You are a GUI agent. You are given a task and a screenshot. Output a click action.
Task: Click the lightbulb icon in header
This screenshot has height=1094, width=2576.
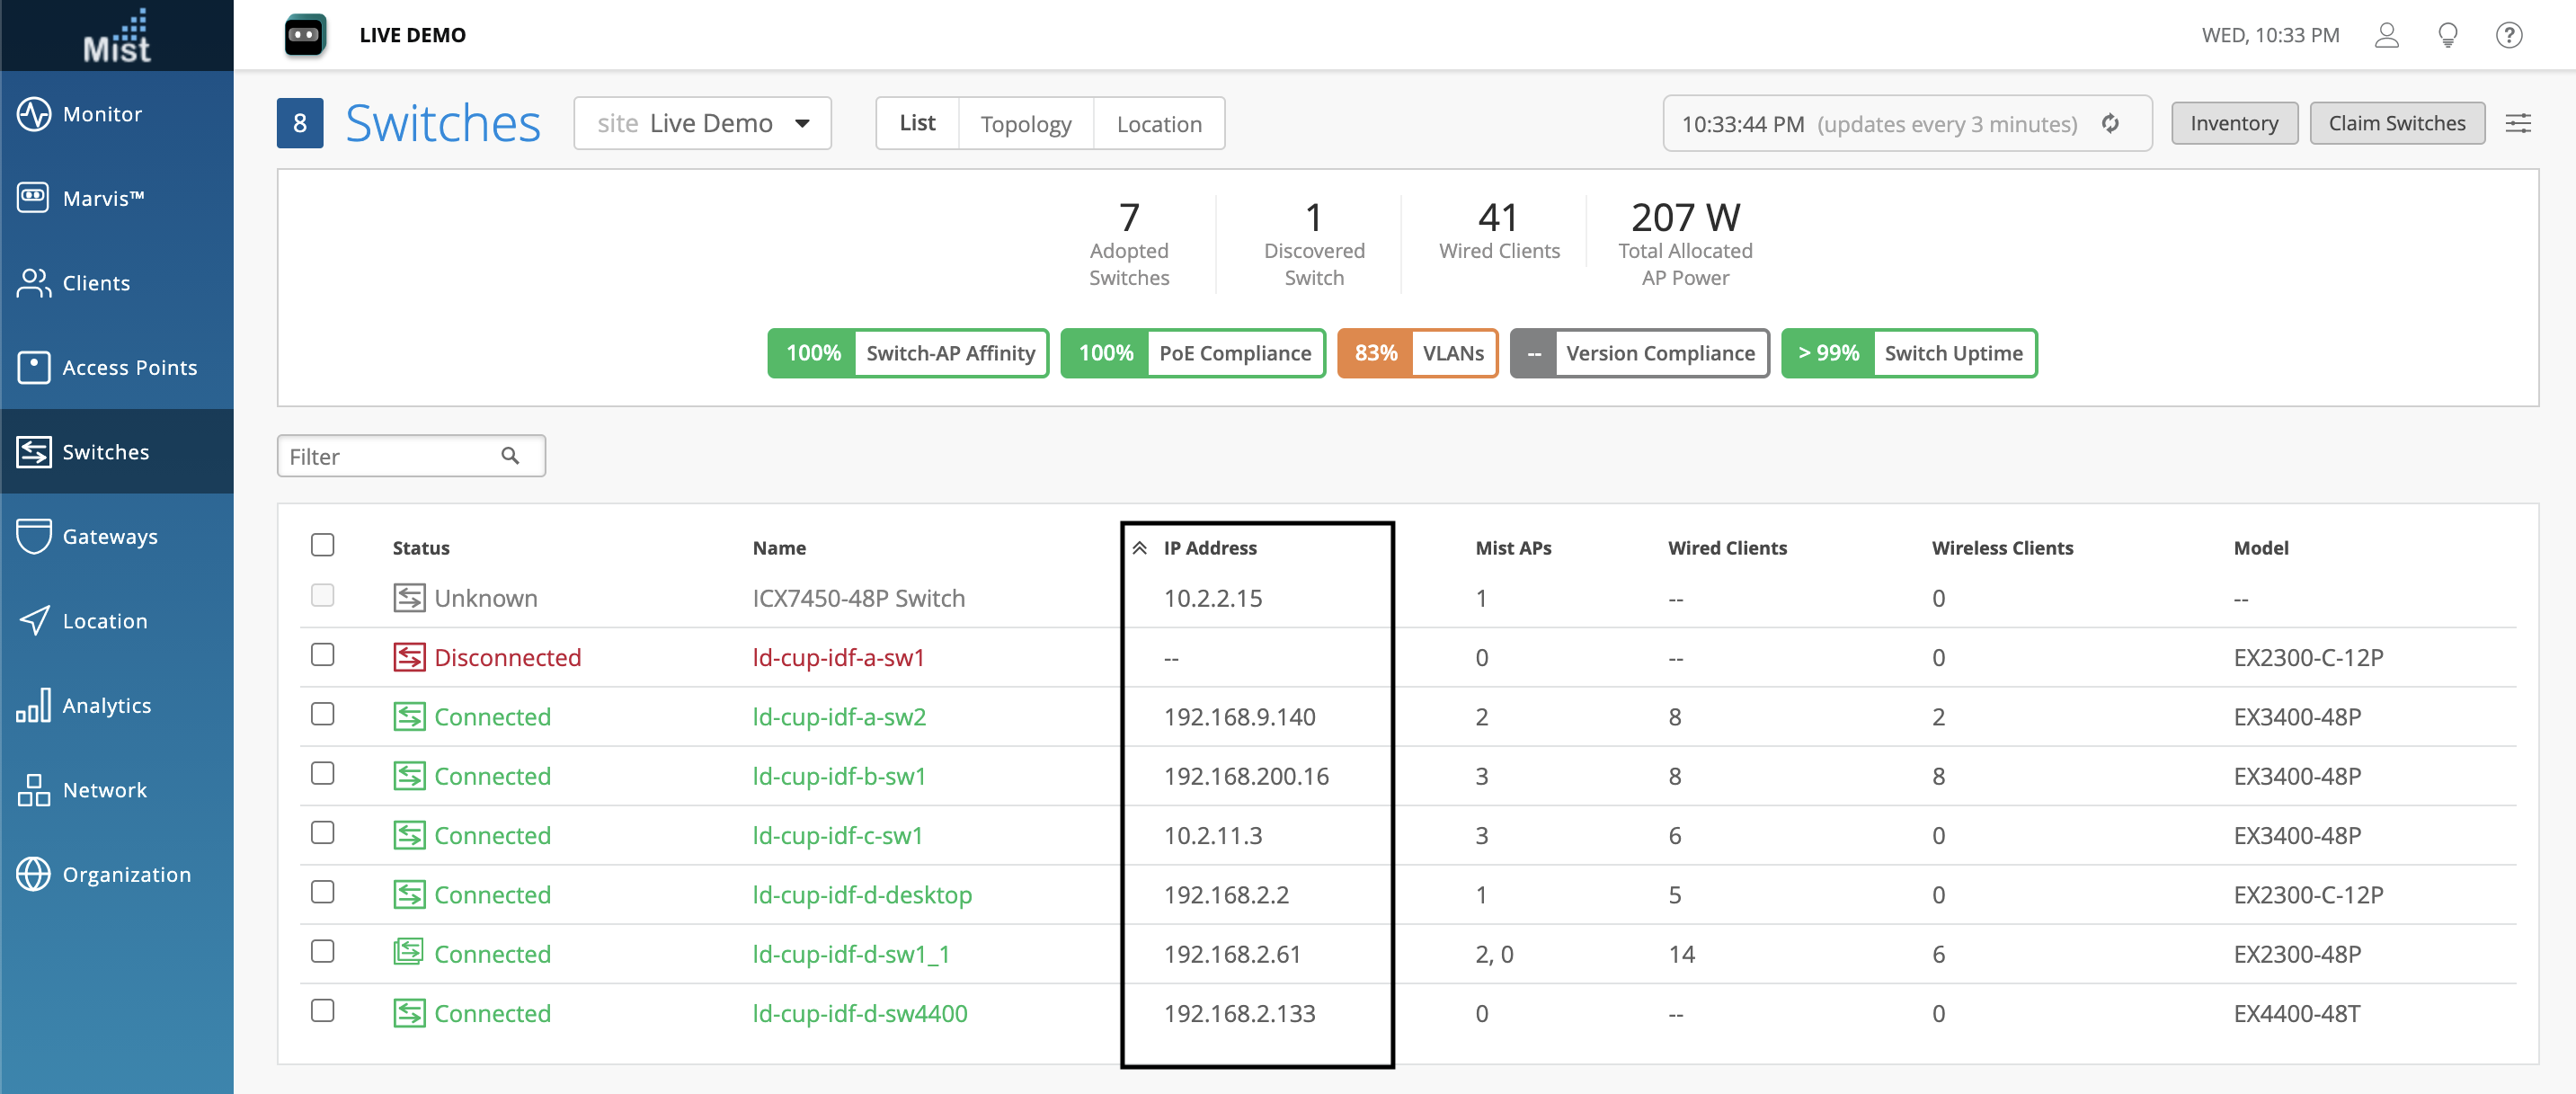point(2447,35)
